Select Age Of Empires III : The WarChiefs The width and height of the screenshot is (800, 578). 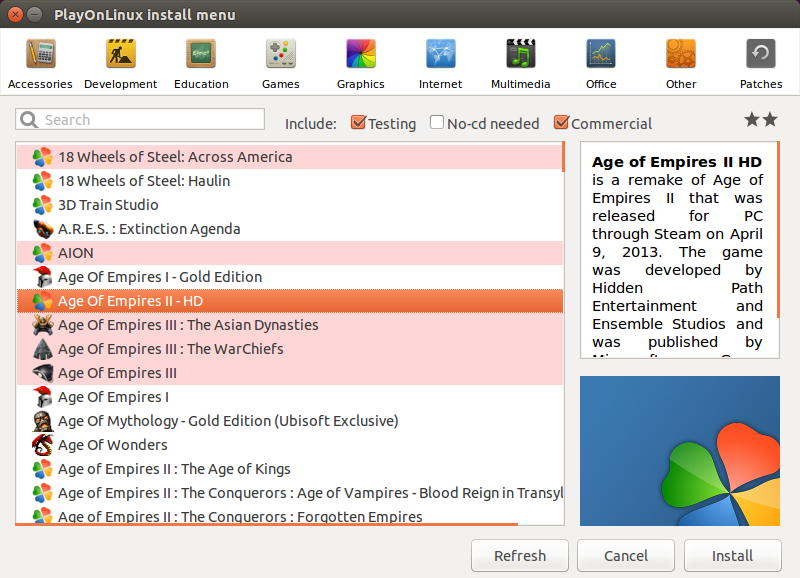point(290,349)
